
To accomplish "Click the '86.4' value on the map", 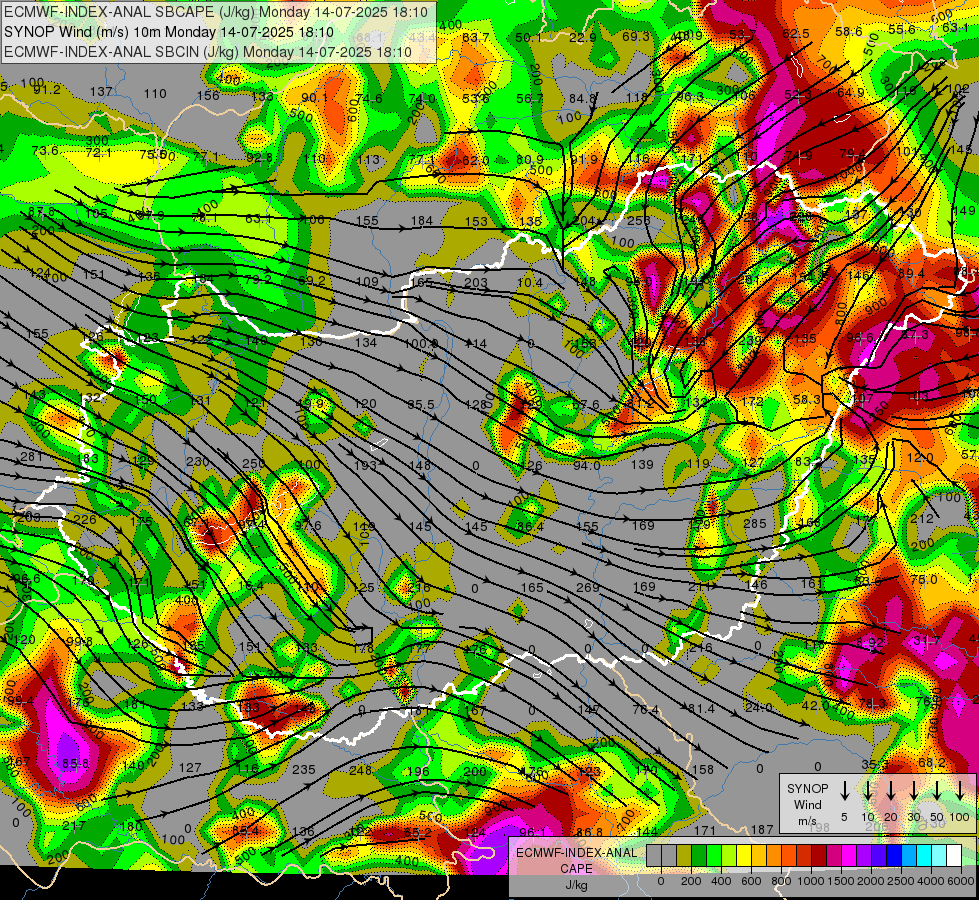I will click(529, 527).
